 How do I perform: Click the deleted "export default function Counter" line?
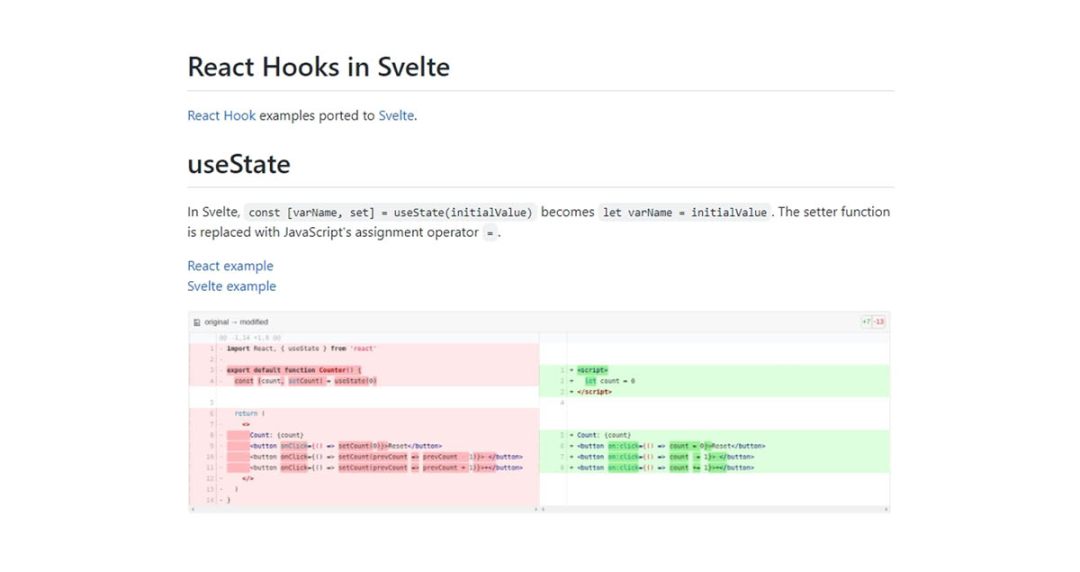pyautogui.click(x=294, y=370)
